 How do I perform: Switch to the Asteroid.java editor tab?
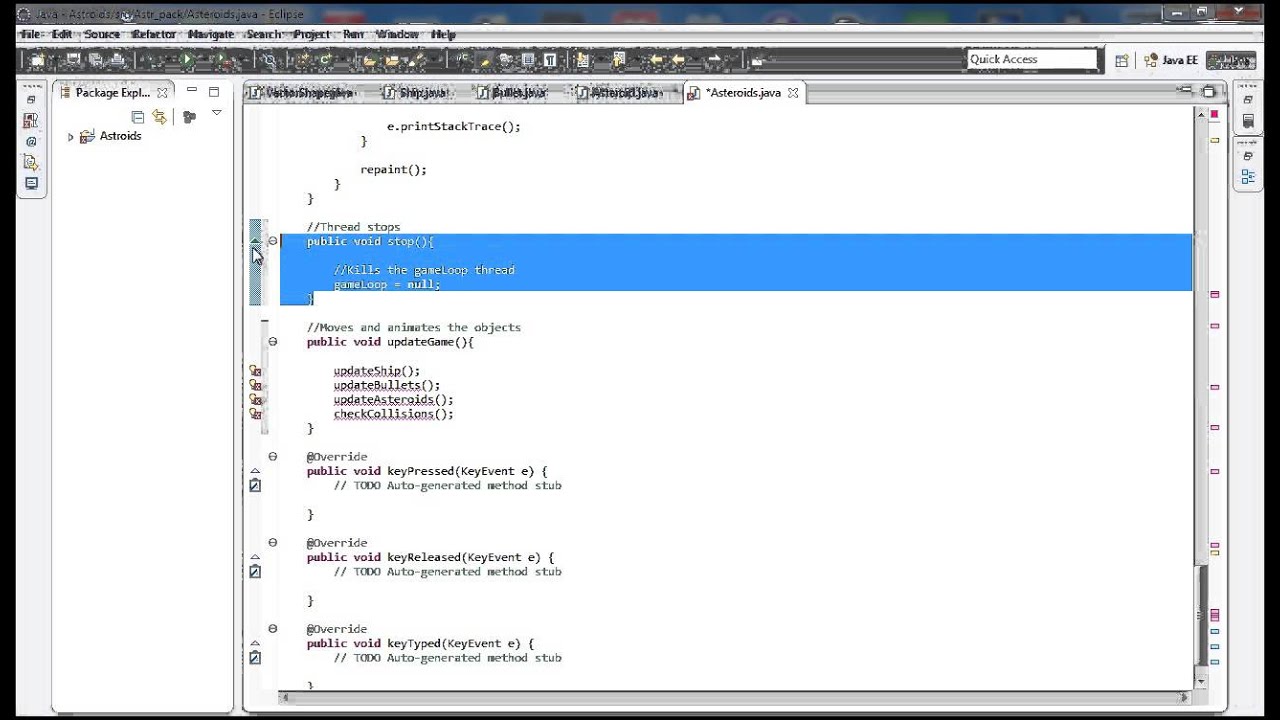618,92
